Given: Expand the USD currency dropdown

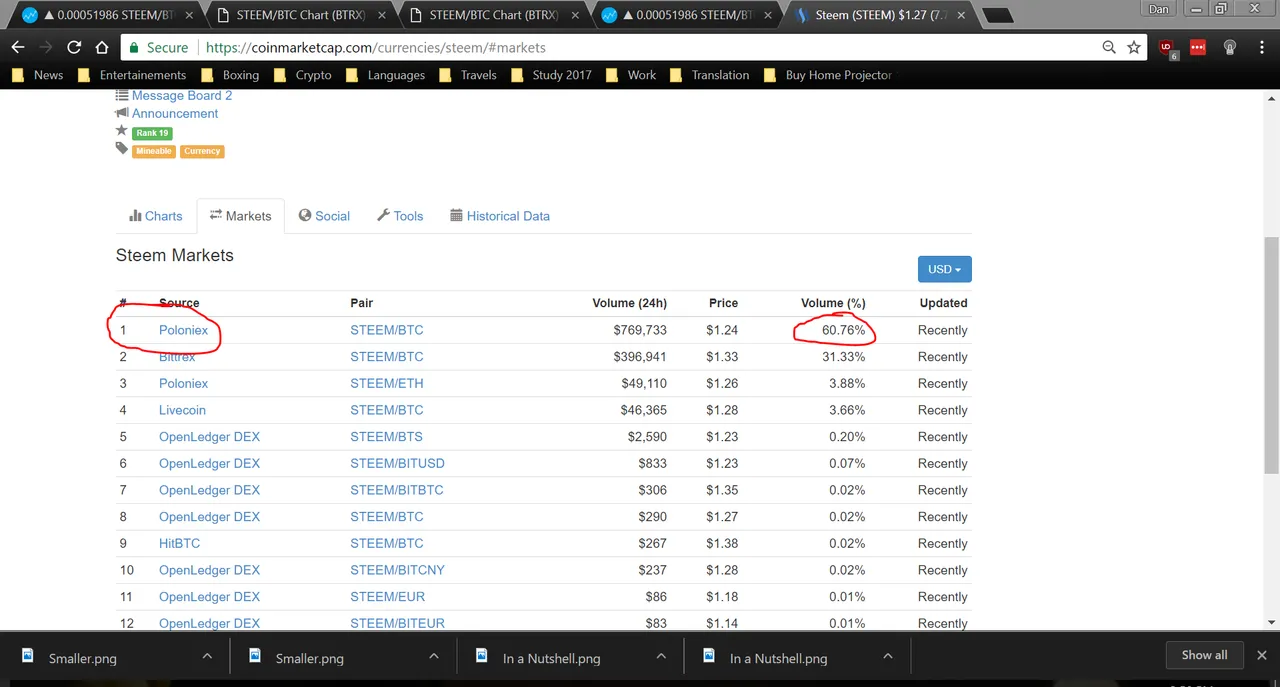Looking at the screenshot, I should click(944, 269).
